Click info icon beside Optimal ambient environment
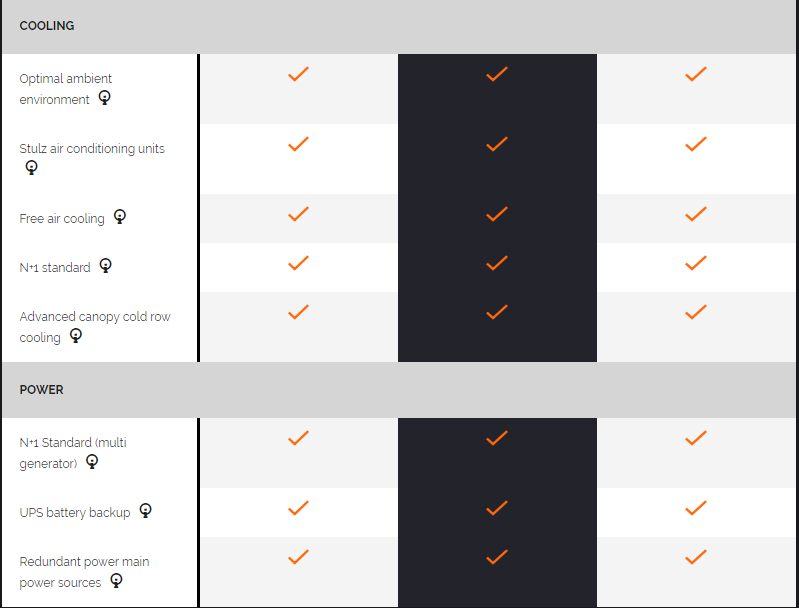799x608 pixels. [104, 98]
